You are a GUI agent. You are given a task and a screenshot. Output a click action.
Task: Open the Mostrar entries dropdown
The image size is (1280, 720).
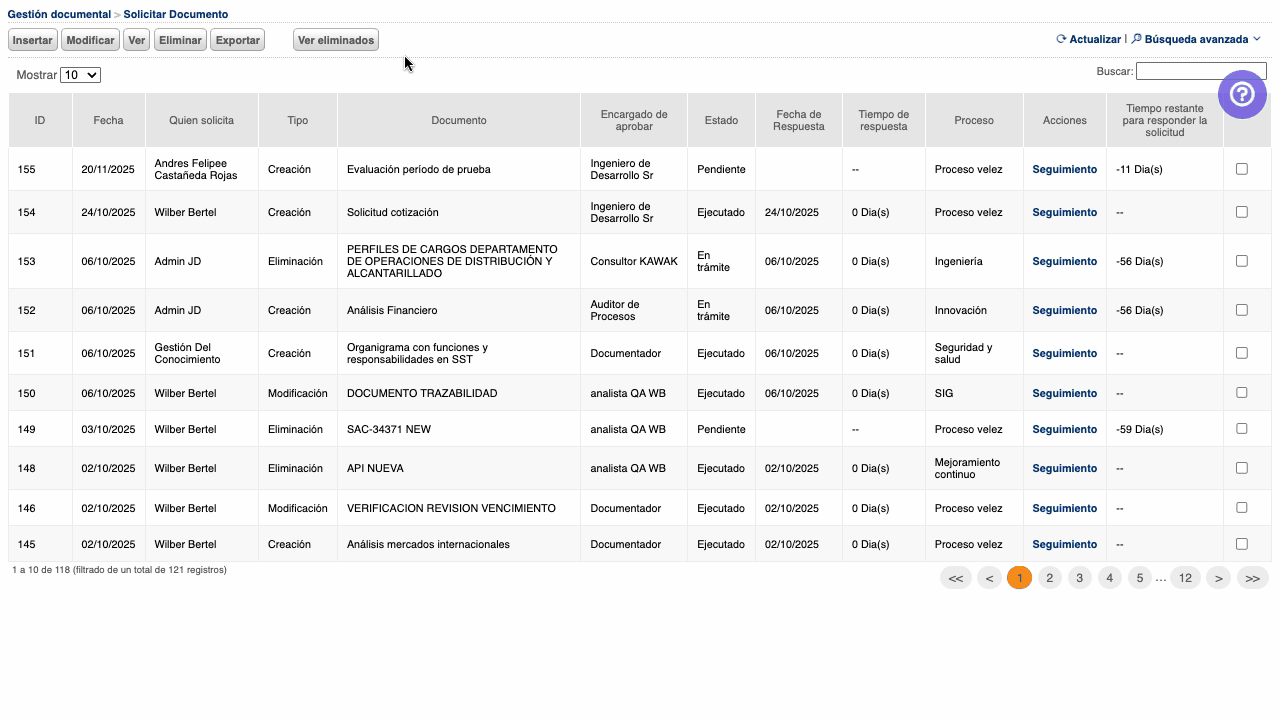(x=80, y=75)
